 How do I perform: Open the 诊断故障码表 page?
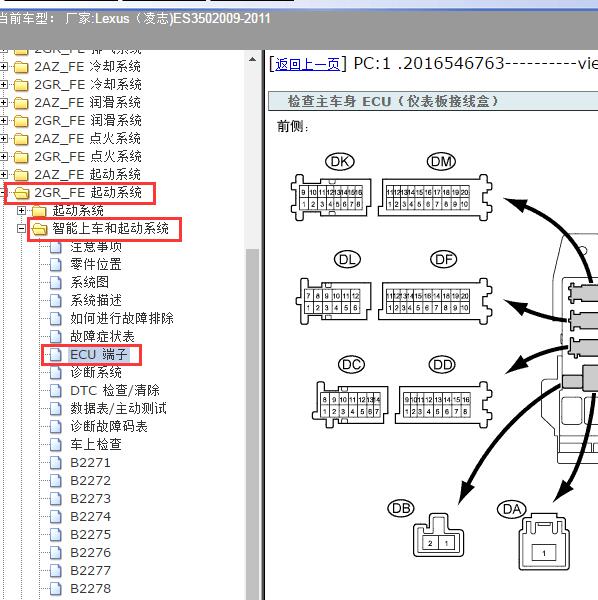(109, 427)
